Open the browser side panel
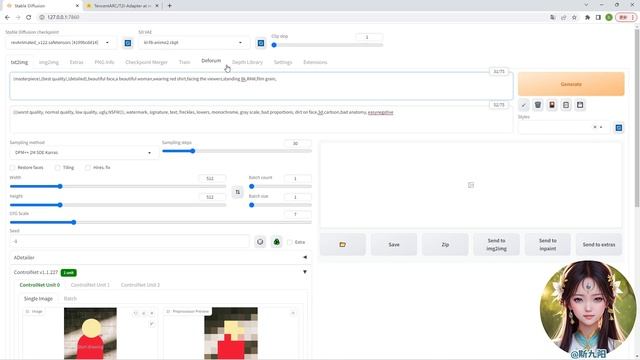The width and height of the screenshot is (640, 360). coord(598,17)
